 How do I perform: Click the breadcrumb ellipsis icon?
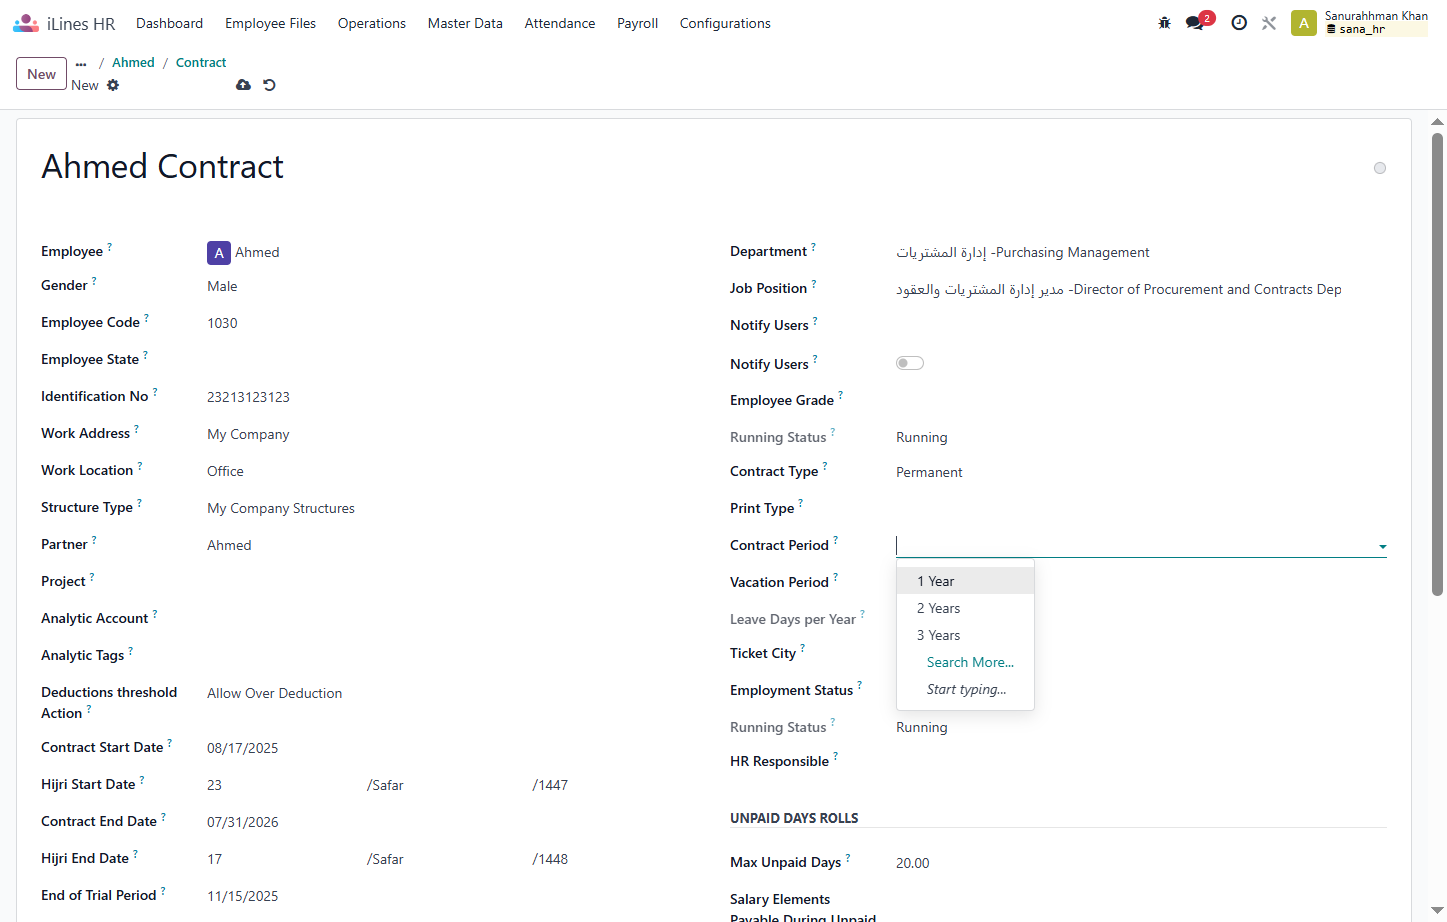tap(81, 63)
